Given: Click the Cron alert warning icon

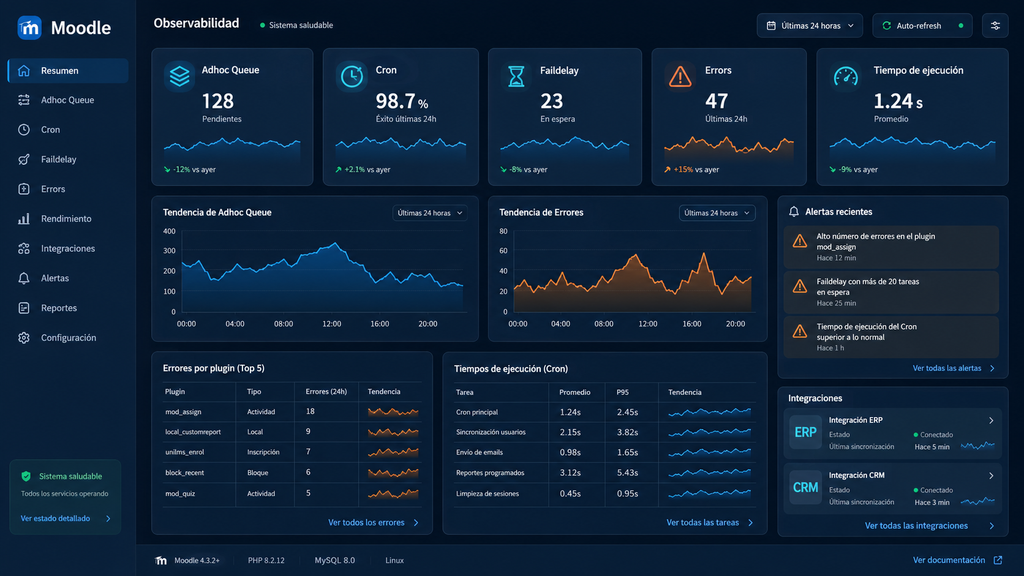Looking at the screenshot, I should (x=799, y=332).
